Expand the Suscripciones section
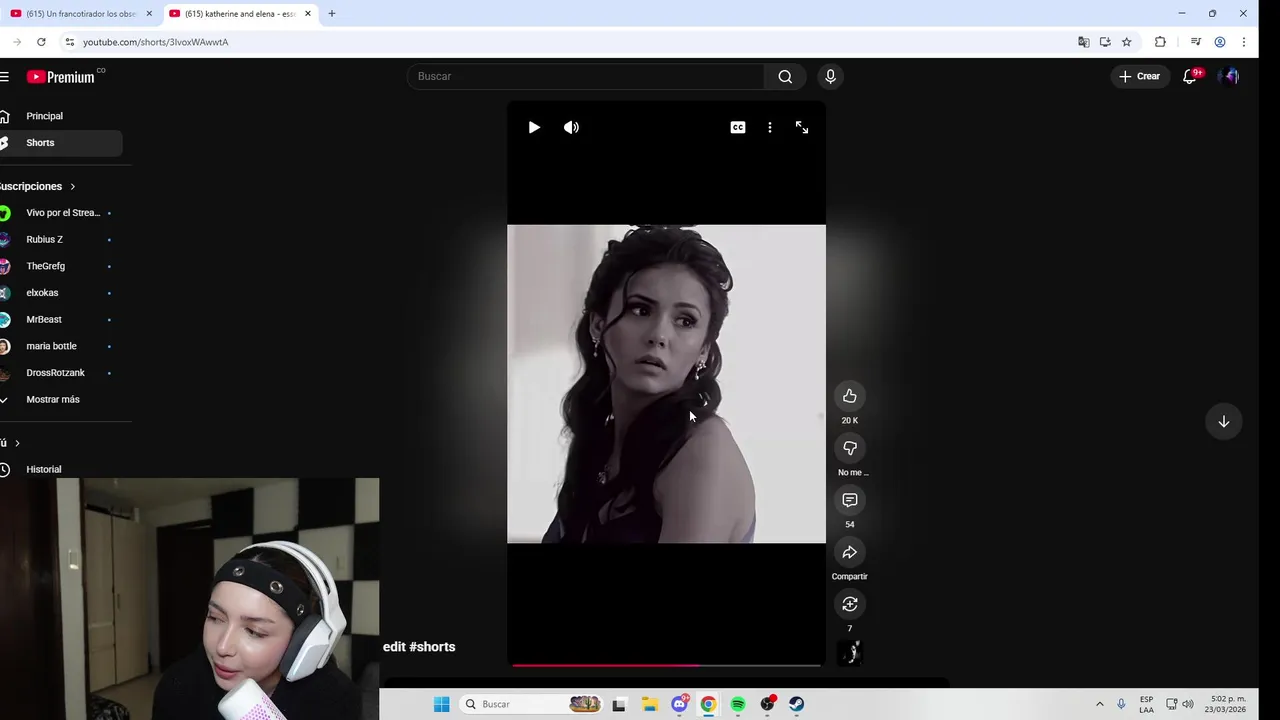This screenshot has width=1280, height=720. (38, 186)
